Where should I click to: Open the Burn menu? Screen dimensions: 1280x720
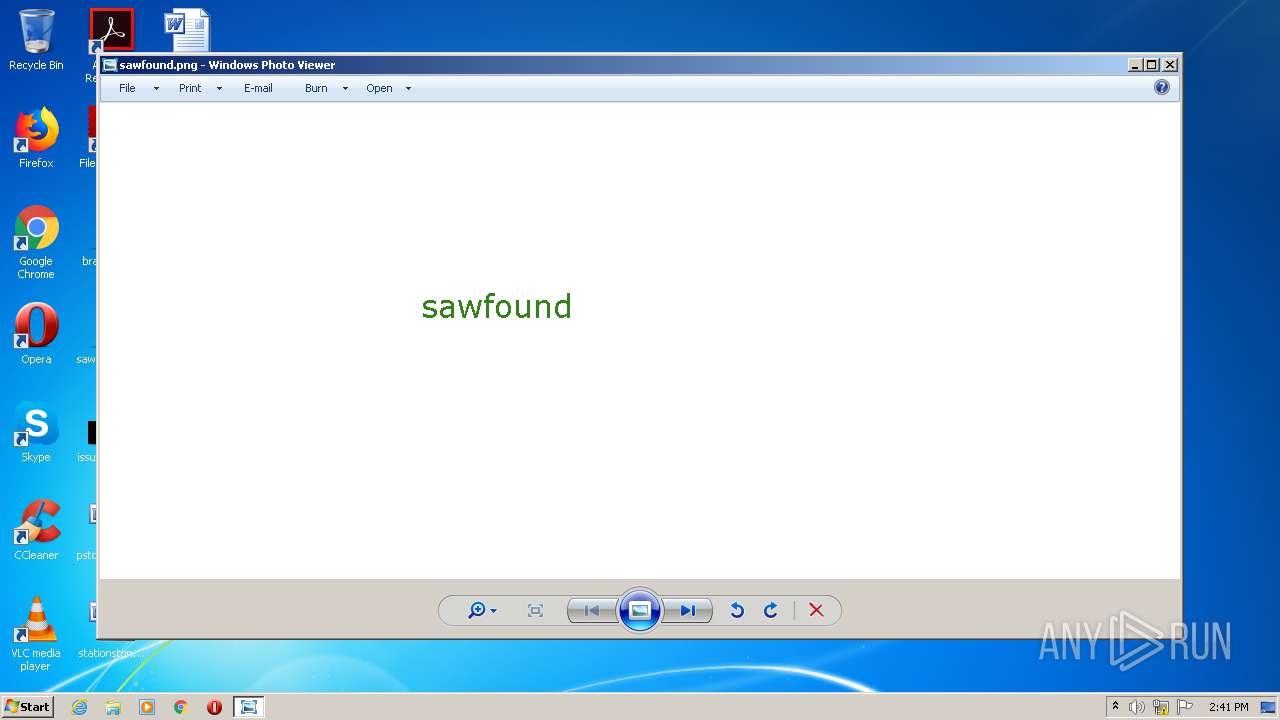pos(316,88)
